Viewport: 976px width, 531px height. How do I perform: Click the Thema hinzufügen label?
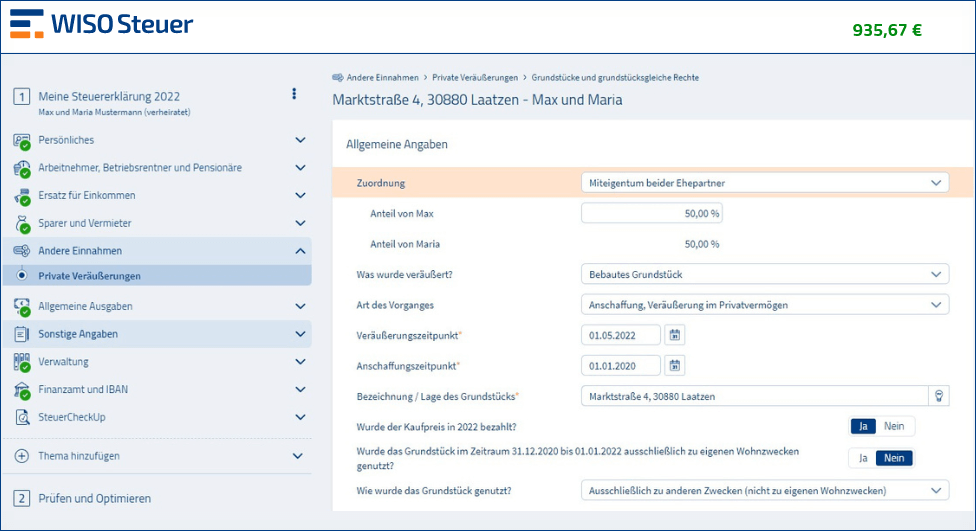point(79,456)
